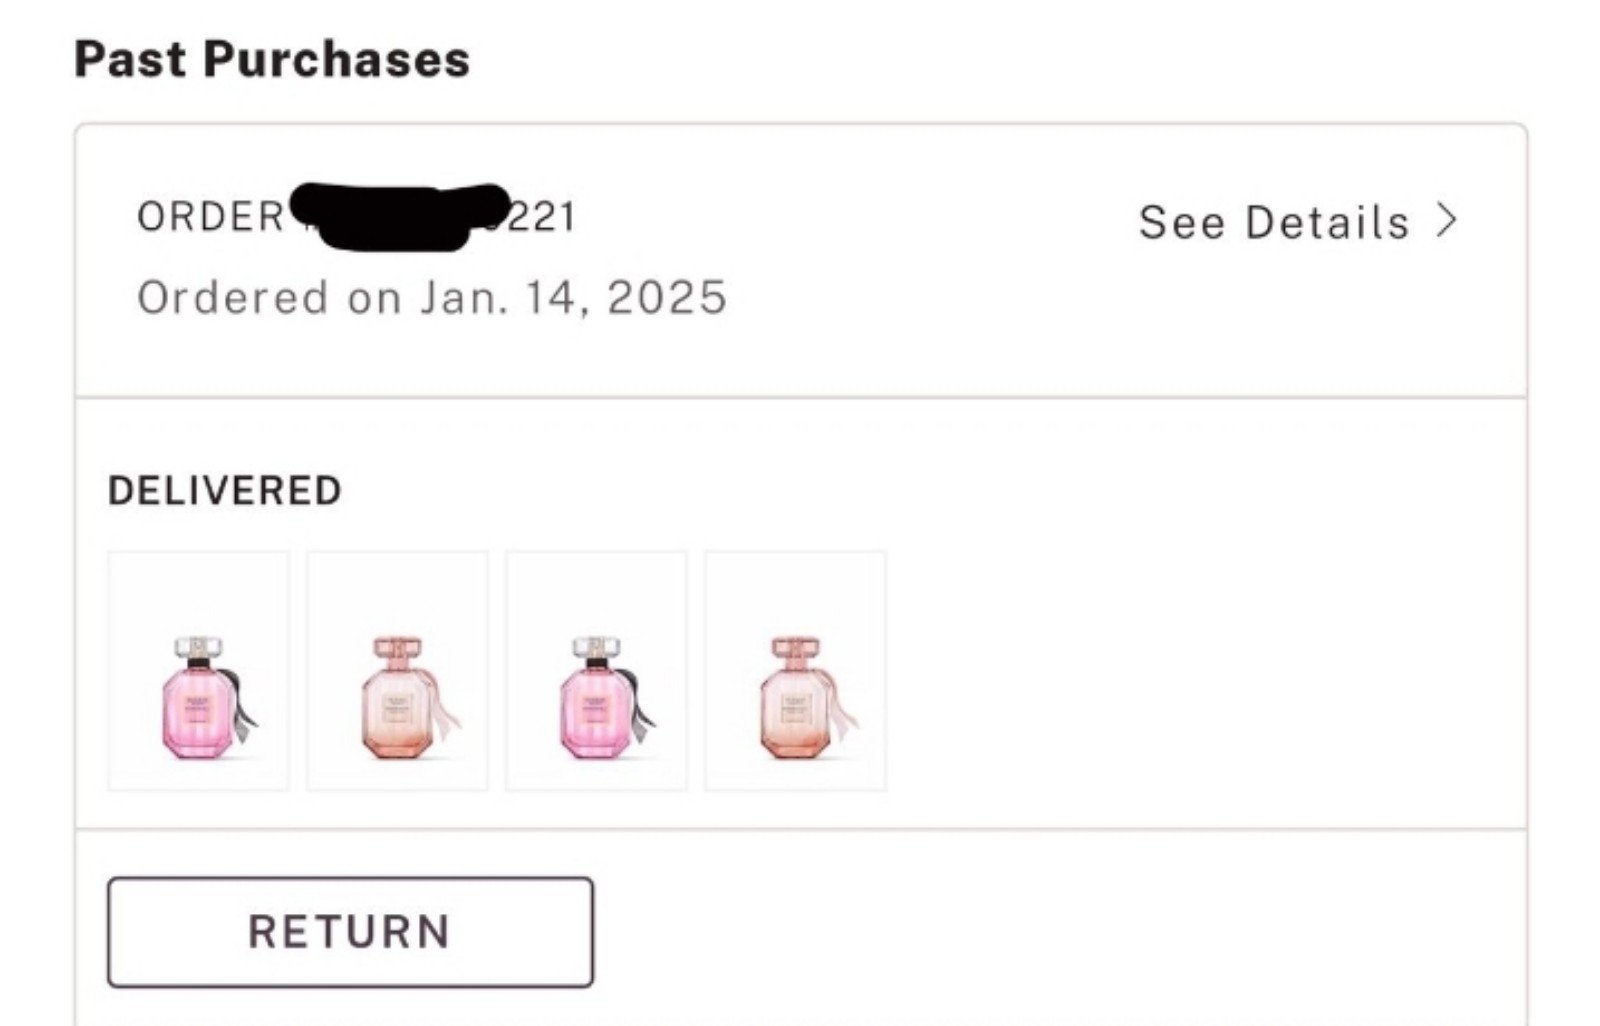Click the silver cap of the third bottle
The width and height of the screenshot is (1600, 1026).
(x=596, y=648)
